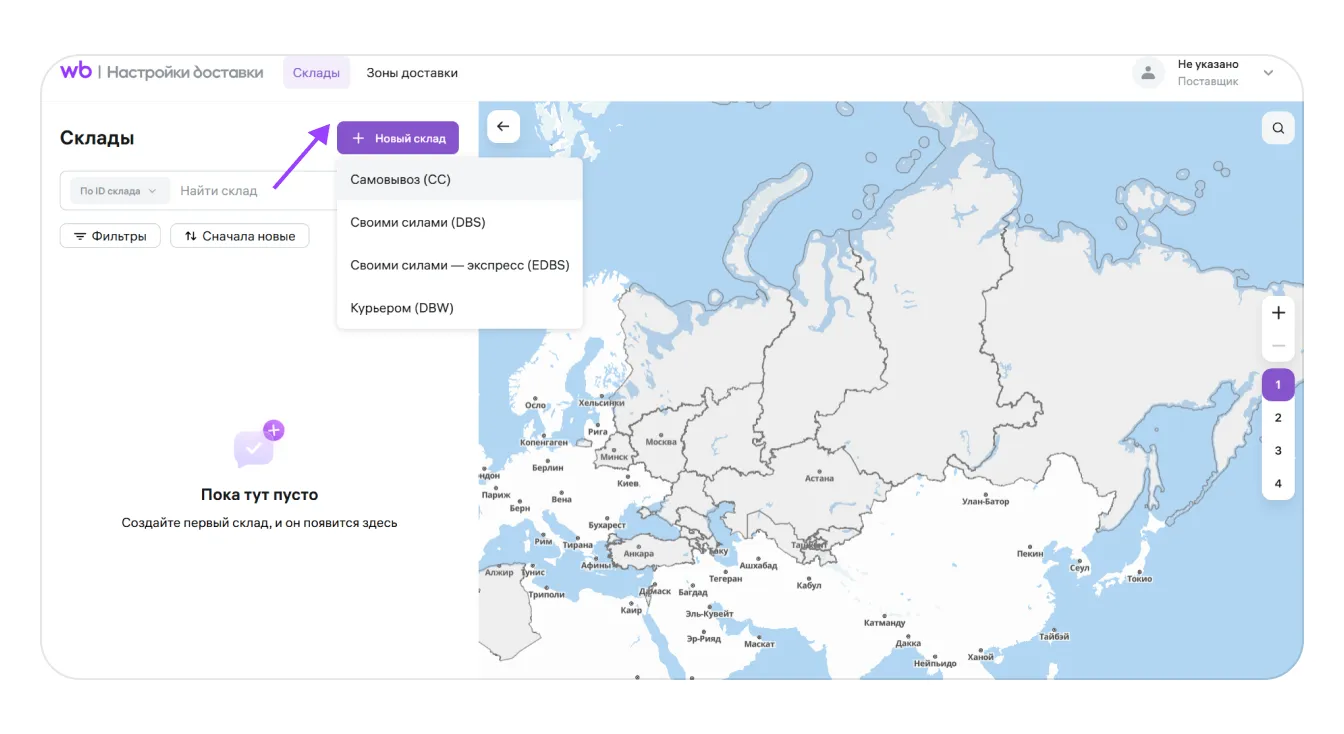
Task: Click the empty state chat-plus illustration
Action: coord(258,446)
